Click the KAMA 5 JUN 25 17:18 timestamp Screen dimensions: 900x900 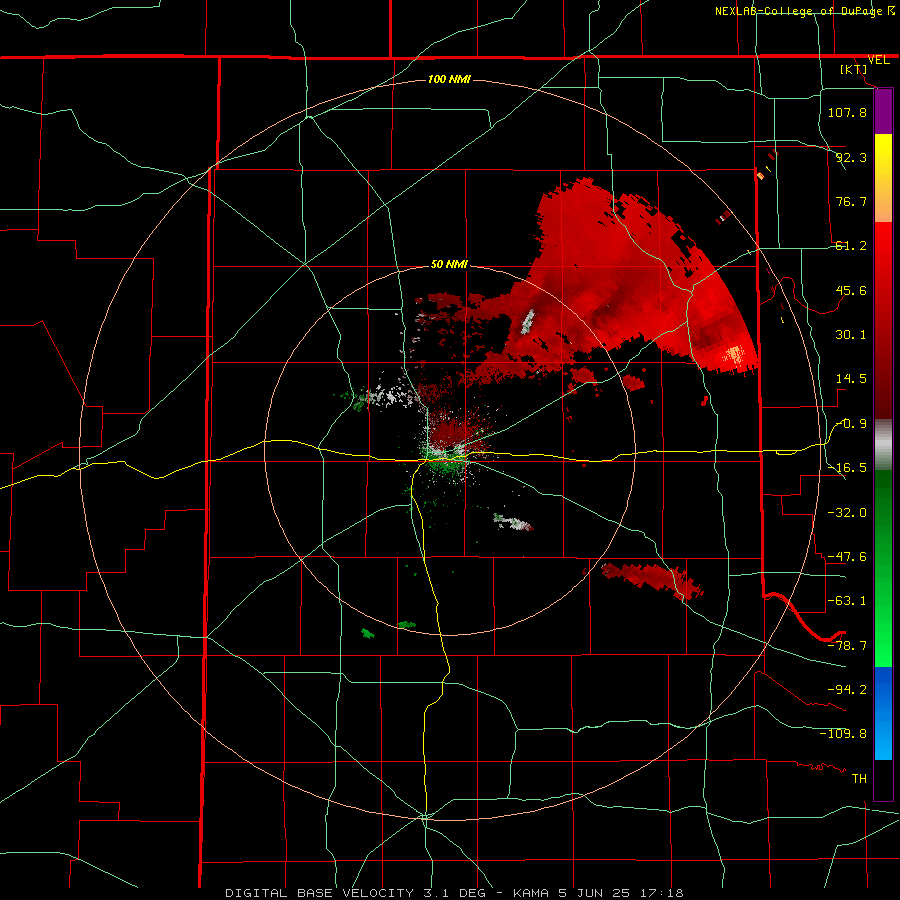click(x=598, y=893)
